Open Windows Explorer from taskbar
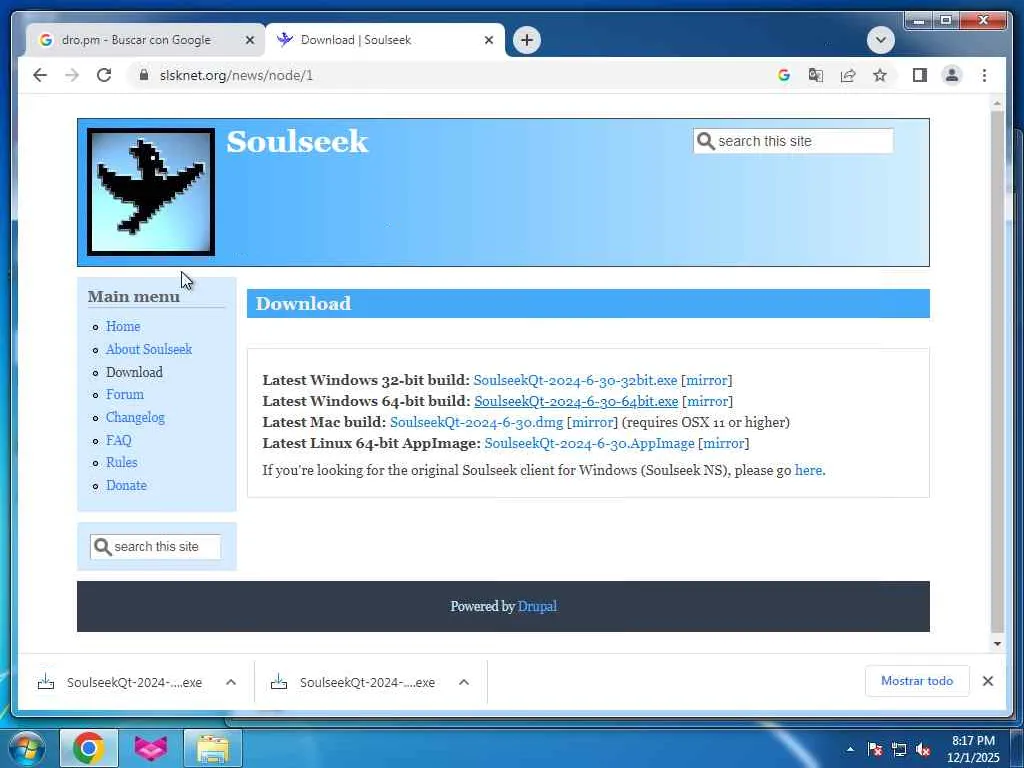Viewport: 1024px width, 768px height. (213, 748)
